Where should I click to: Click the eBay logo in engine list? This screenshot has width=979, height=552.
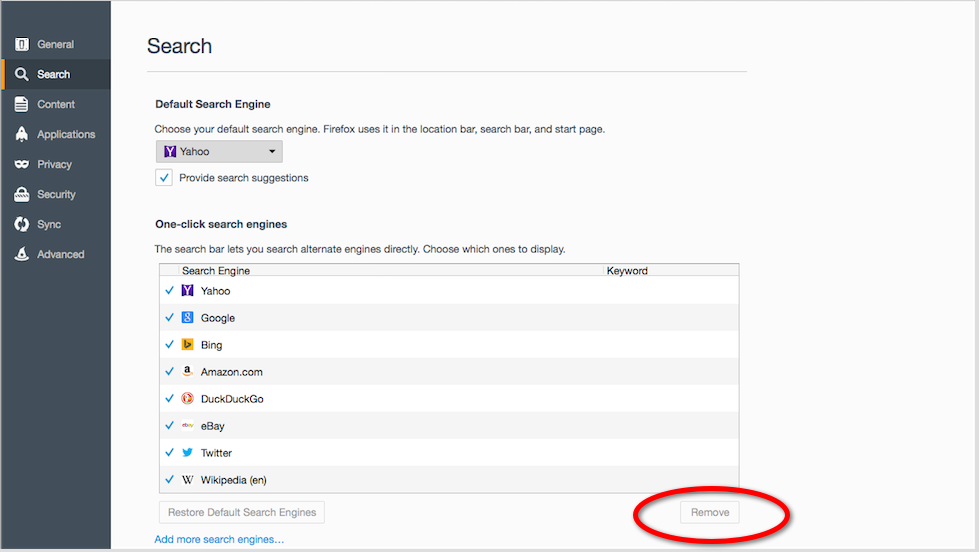click(187, 425)
